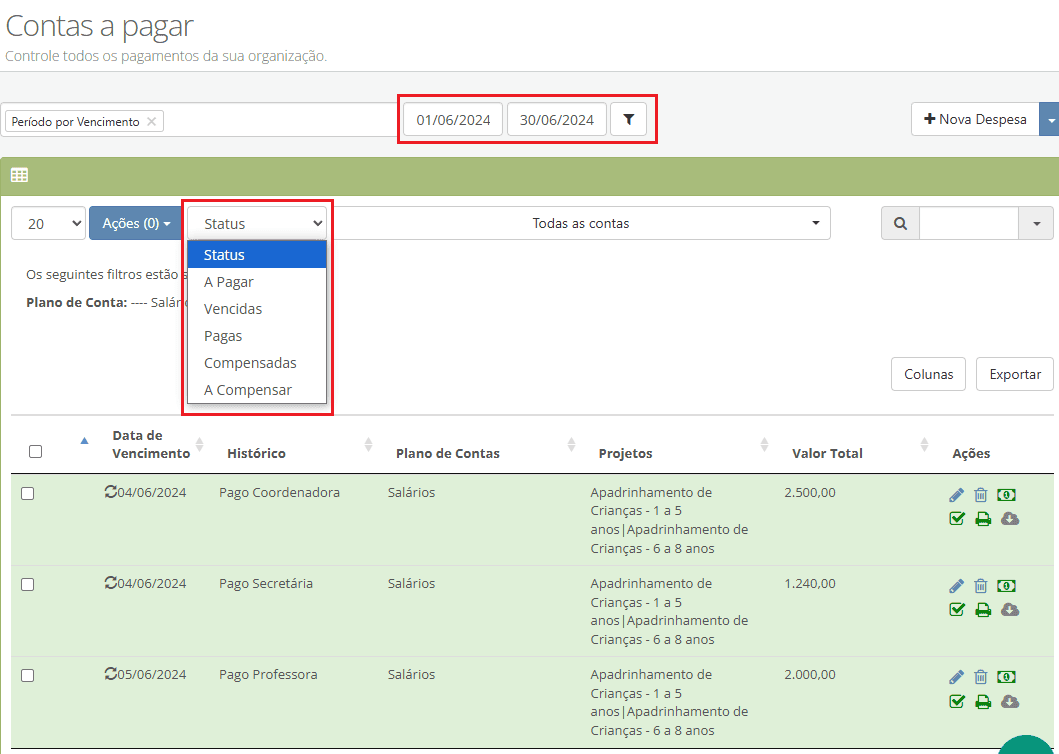Print the Pago Professora entry
This screenshot has width=1059, height=754.
(x=983, y=701)
